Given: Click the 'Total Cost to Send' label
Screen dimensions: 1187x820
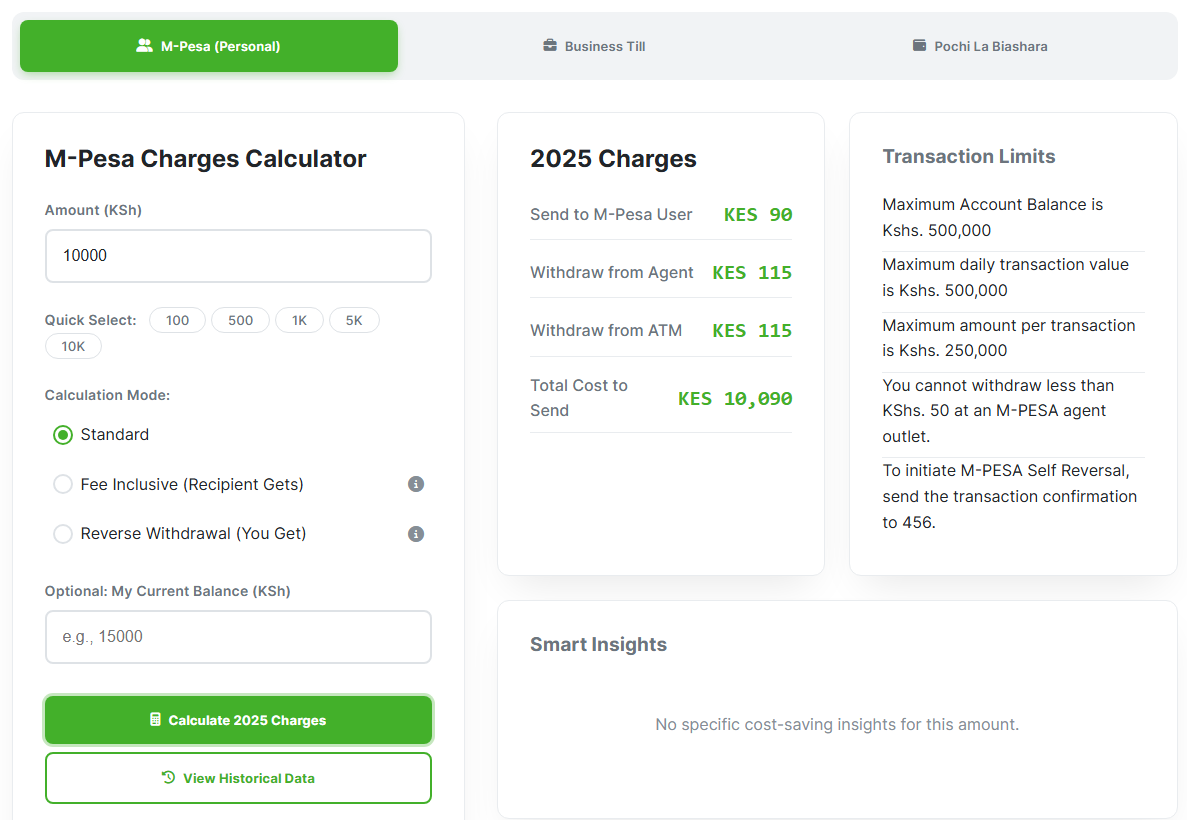Looking at the screenshot, I should point(579,398).
